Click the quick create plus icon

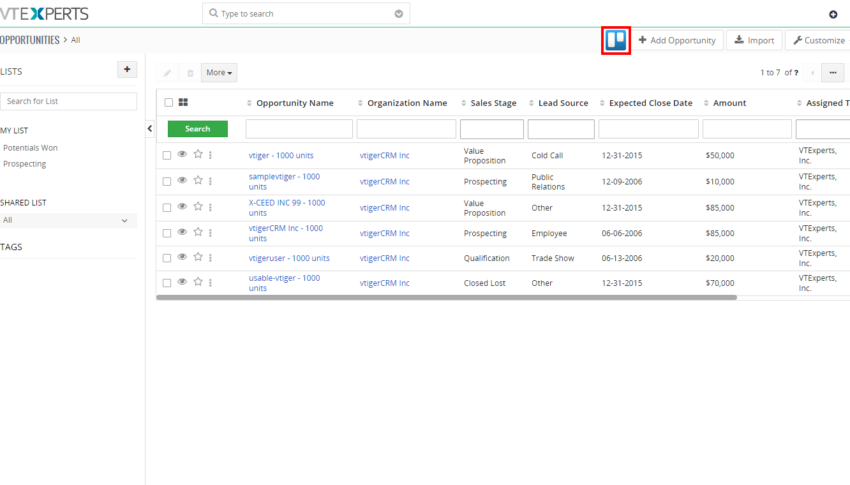(833, 14)
